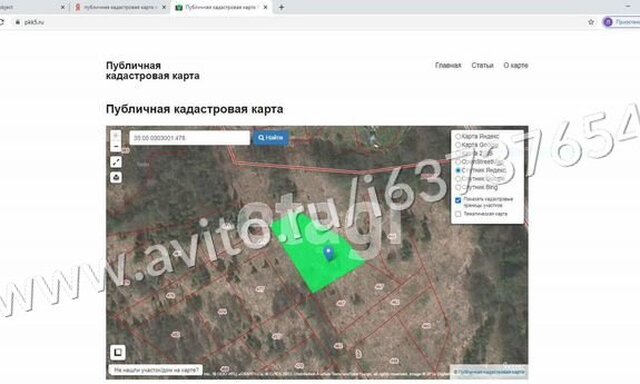Viewport: 640px width, 384px height.
Task: Enable Тематическая карта checkbox
Action: tap(458, 214)
